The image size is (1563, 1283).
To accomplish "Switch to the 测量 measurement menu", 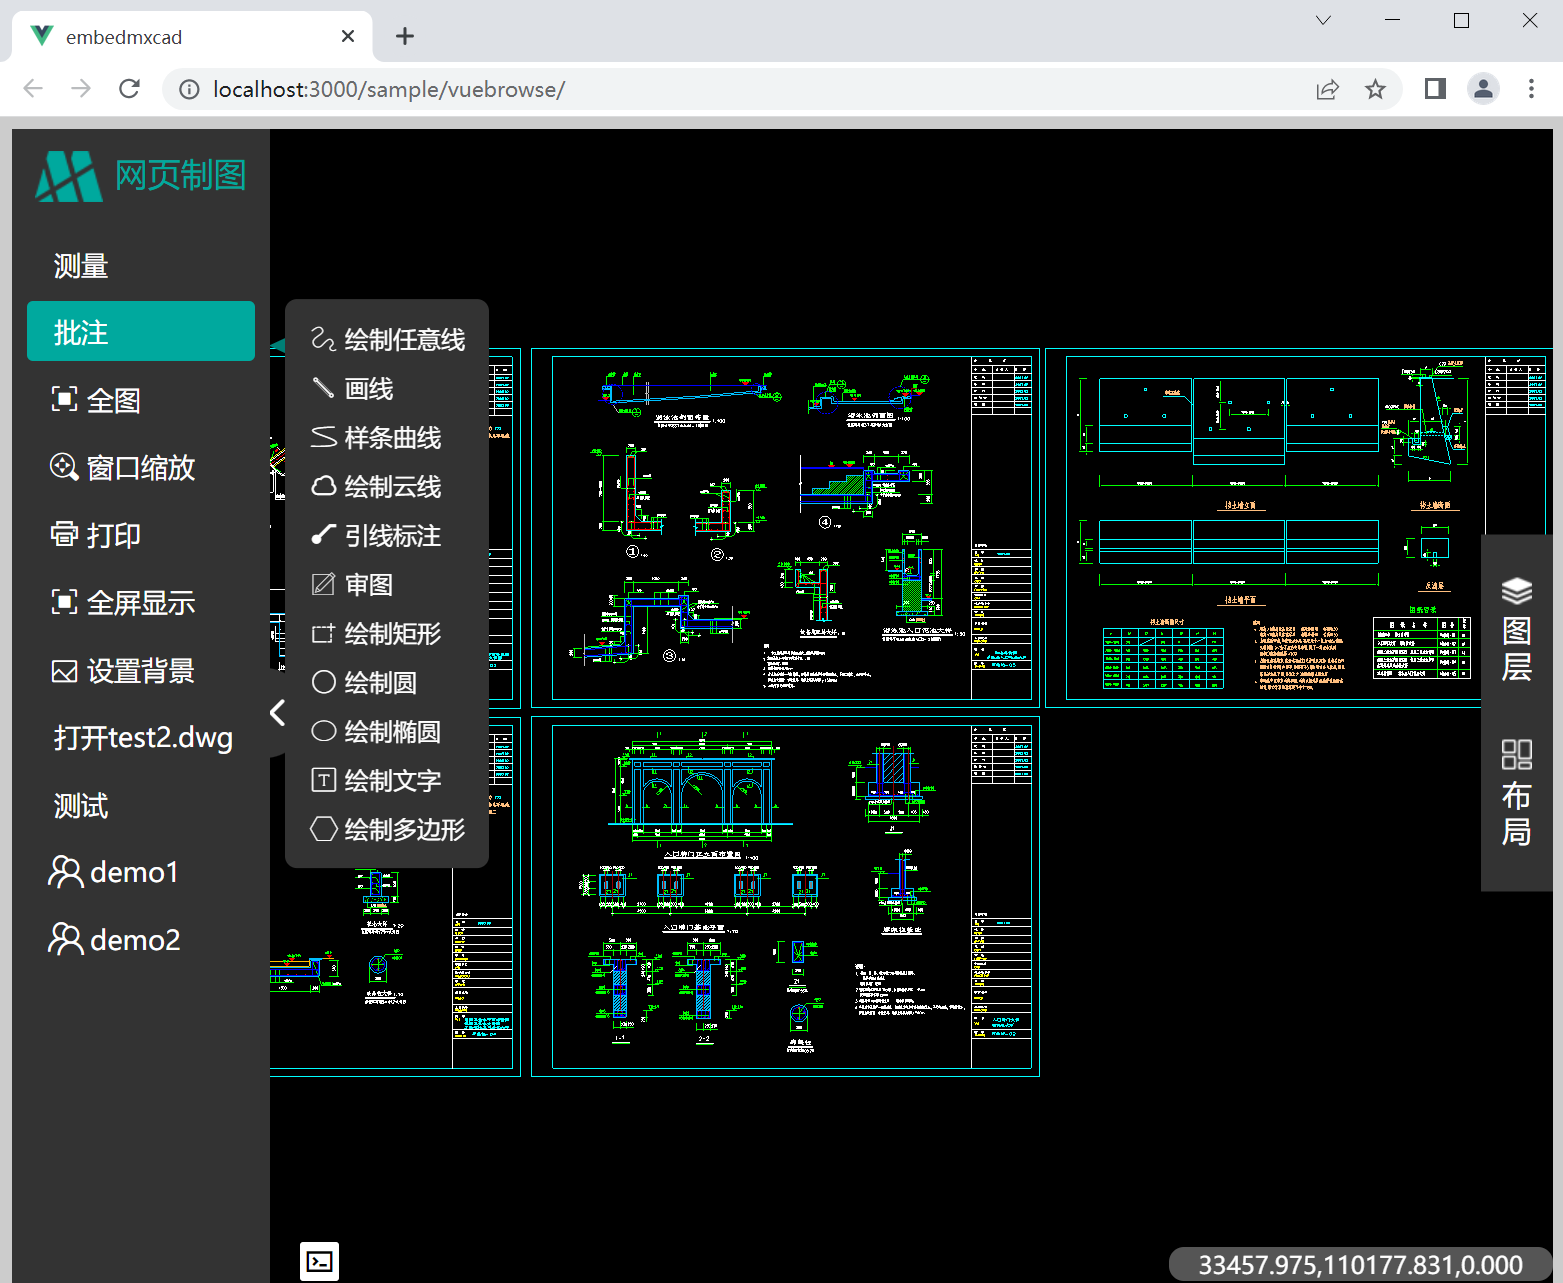I will [80, 264].
